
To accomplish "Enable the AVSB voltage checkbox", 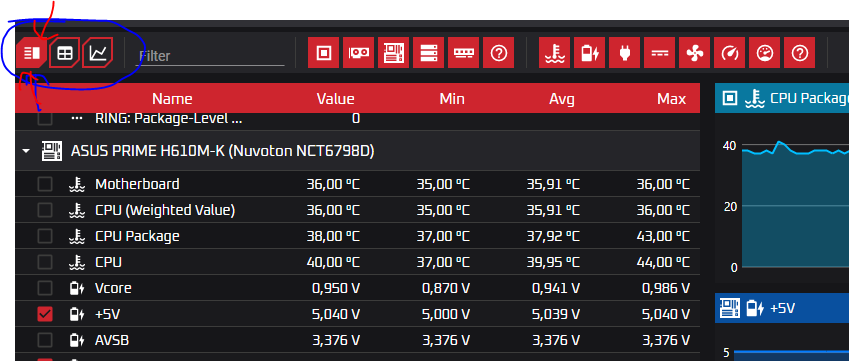I will coord(45,340).
